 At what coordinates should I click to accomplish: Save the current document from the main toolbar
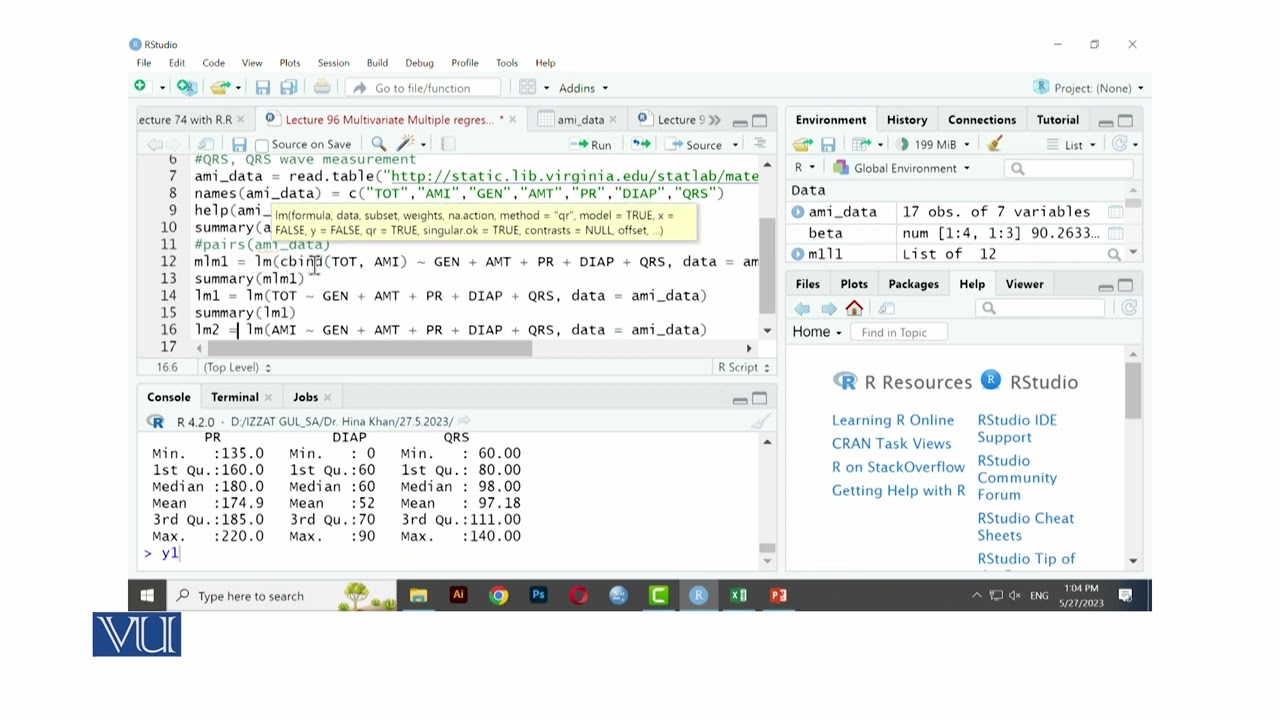[x=263, y=88]
